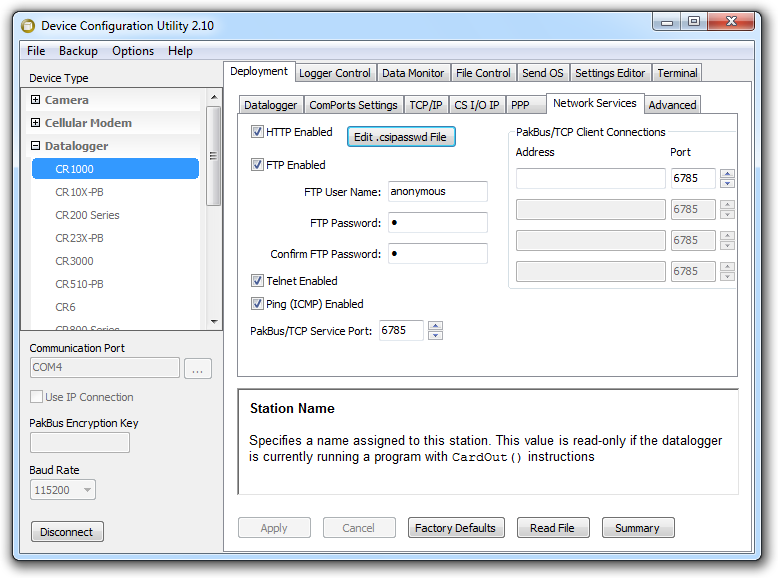Click Edit .csipasswd File button
The height and width of the screenshot is (578, 778).
(x=401, y=137)
